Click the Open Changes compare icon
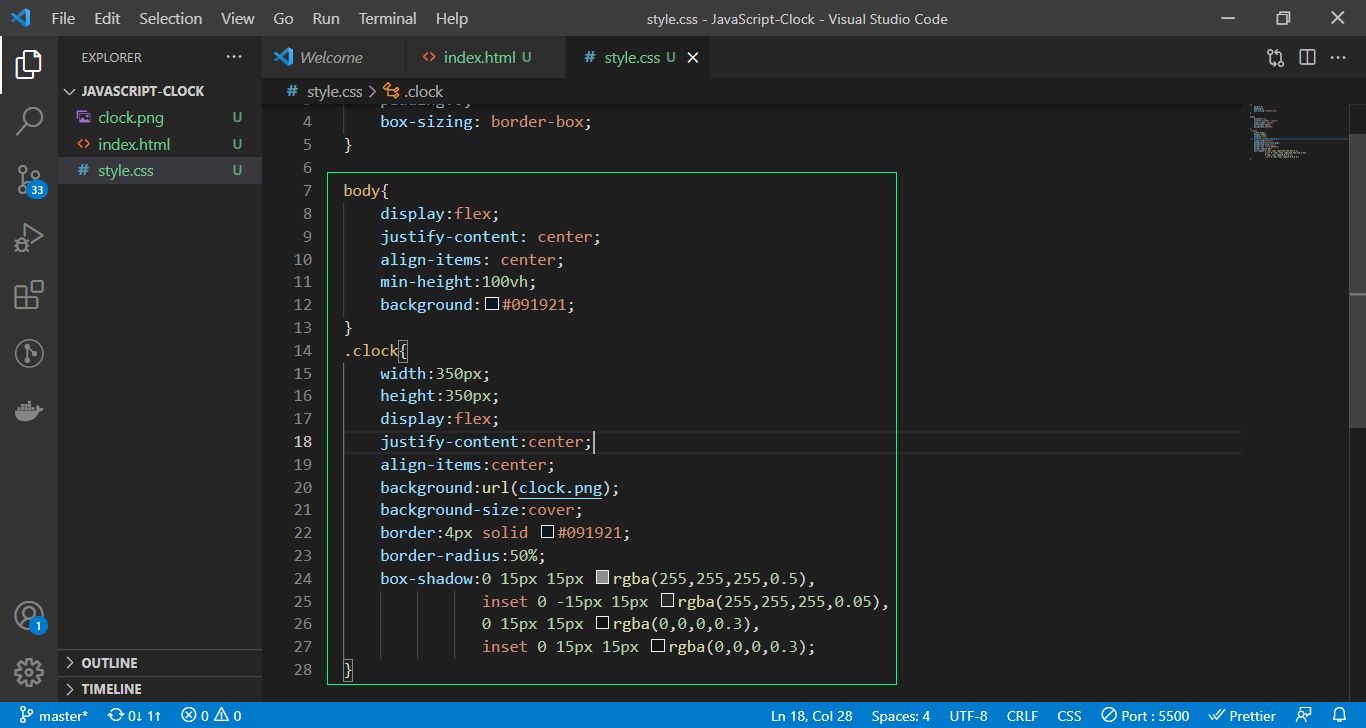 [1275, 57]
